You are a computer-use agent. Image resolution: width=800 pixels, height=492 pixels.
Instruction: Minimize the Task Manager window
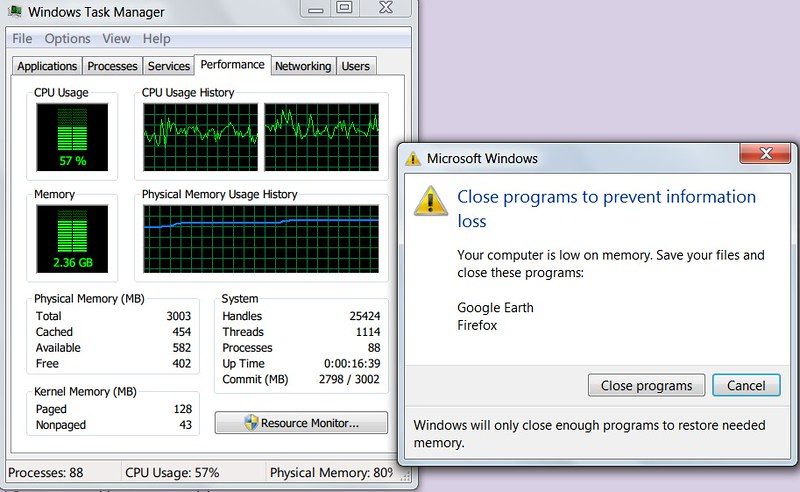point(316,8)
